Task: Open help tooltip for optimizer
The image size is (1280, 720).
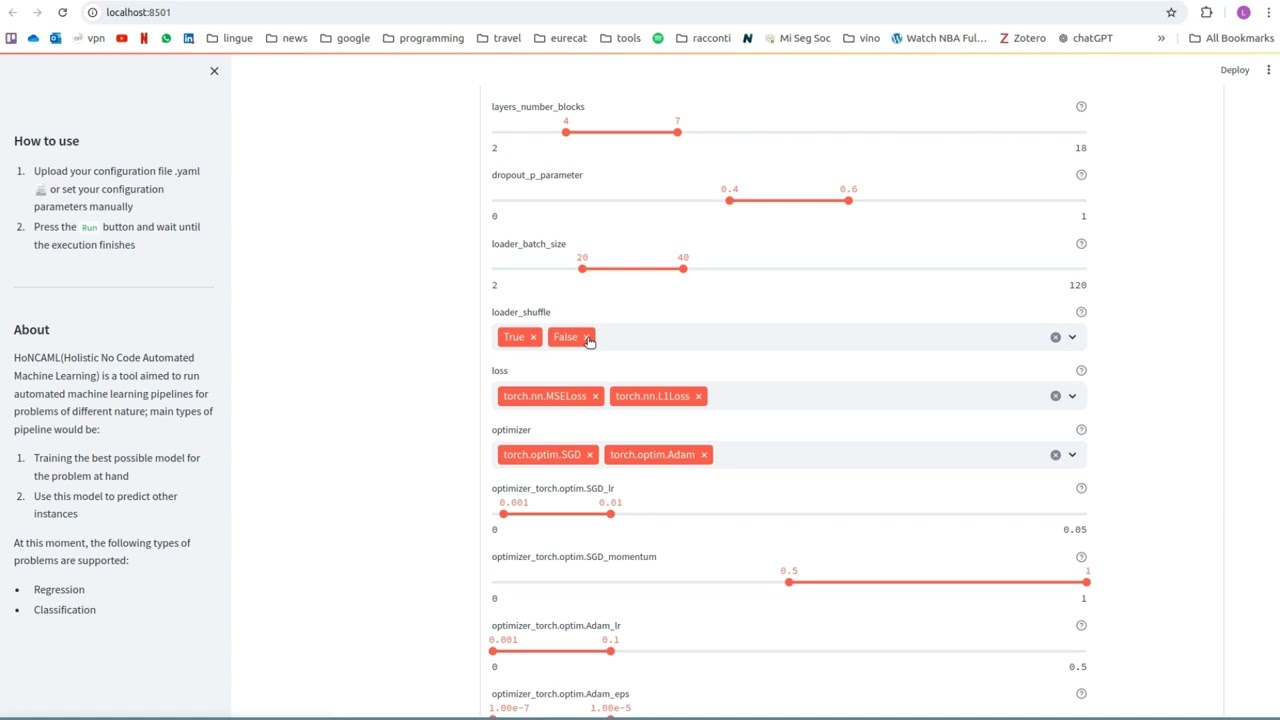Action: click(x=1081, y=430)
